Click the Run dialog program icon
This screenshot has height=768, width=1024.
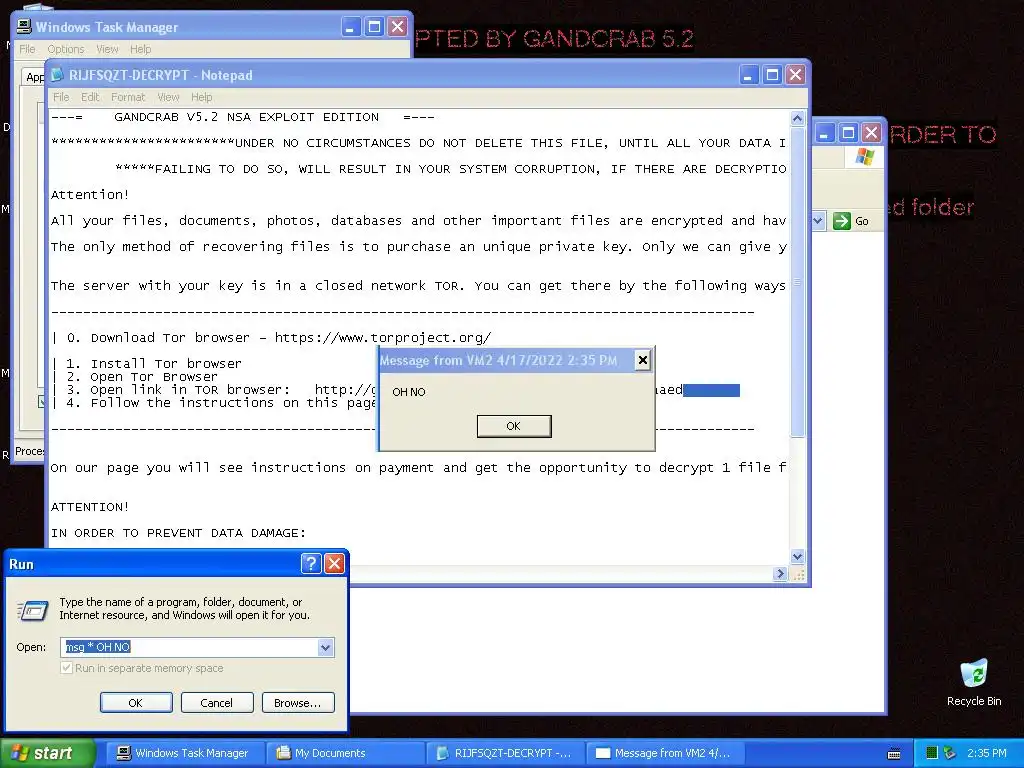click(33, 611)
